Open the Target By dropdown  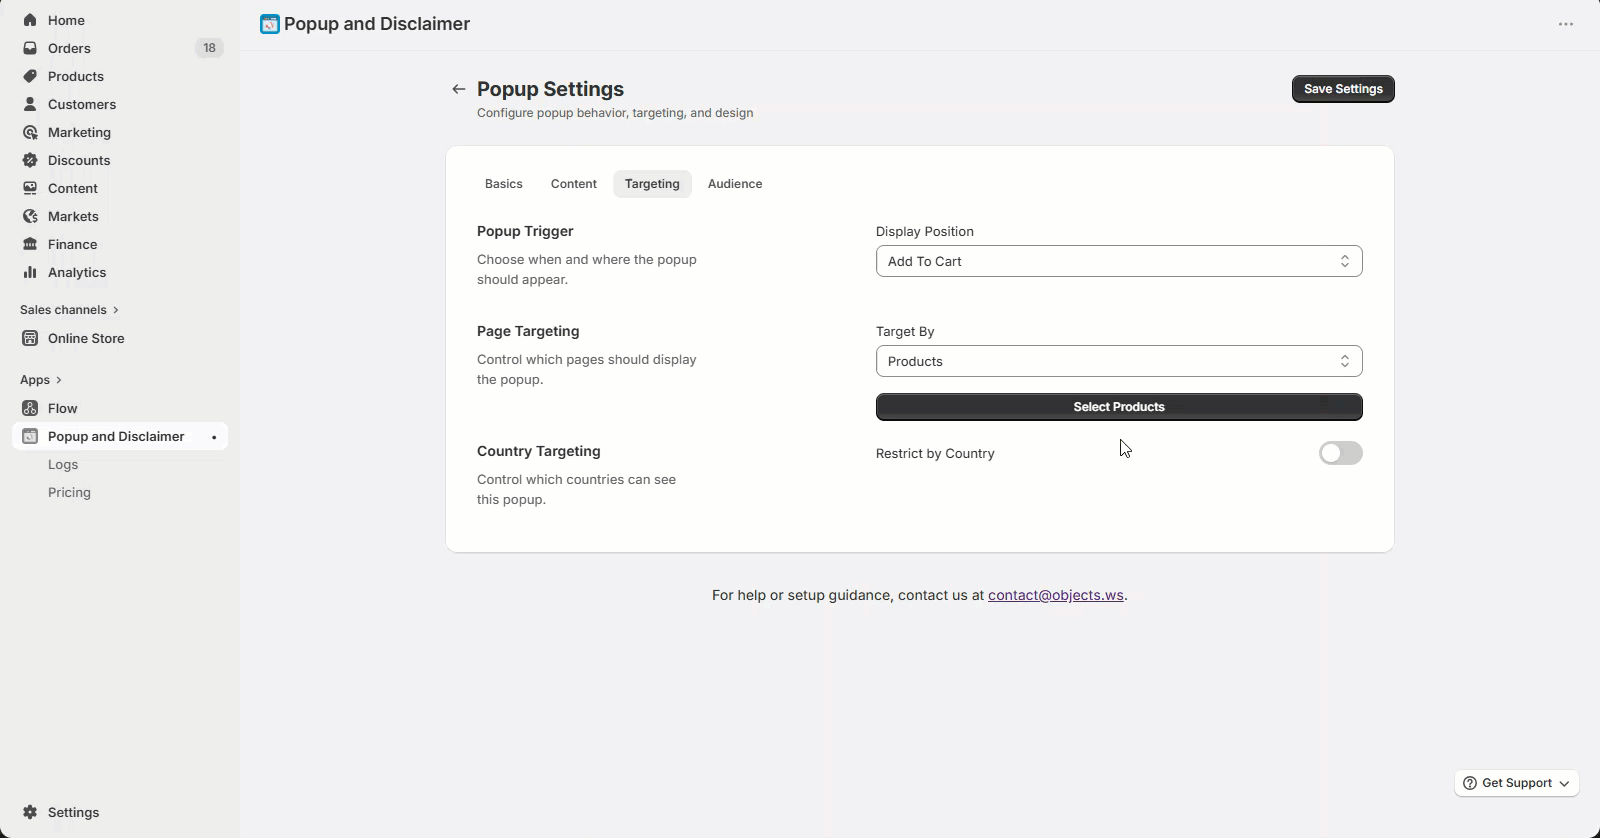1119,361
